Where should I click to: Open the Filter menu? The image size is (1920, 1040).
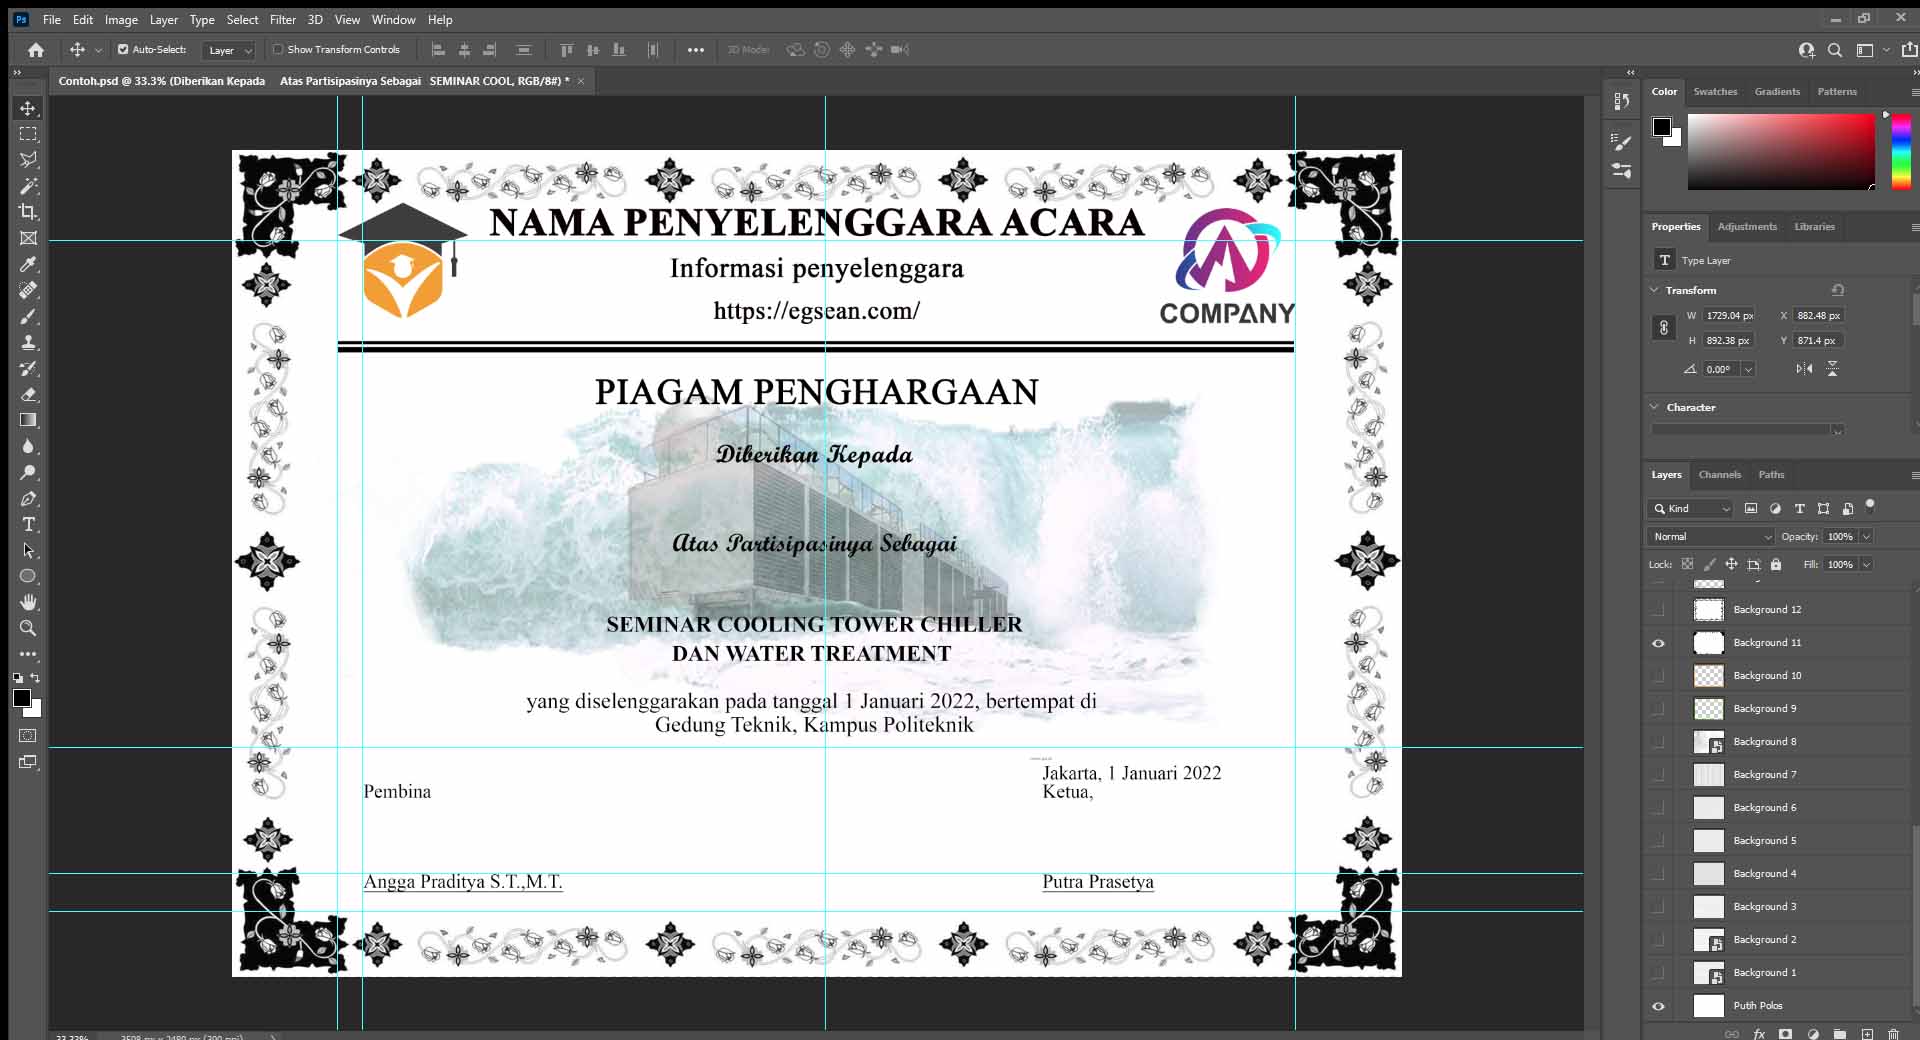click(282, 19)
